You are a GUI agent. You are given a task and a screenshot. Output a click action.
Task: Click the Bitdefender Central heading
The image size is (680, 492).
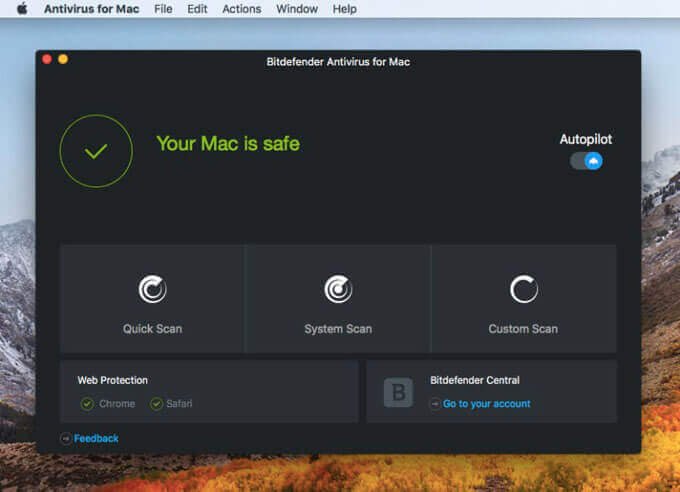pos(475,380)
